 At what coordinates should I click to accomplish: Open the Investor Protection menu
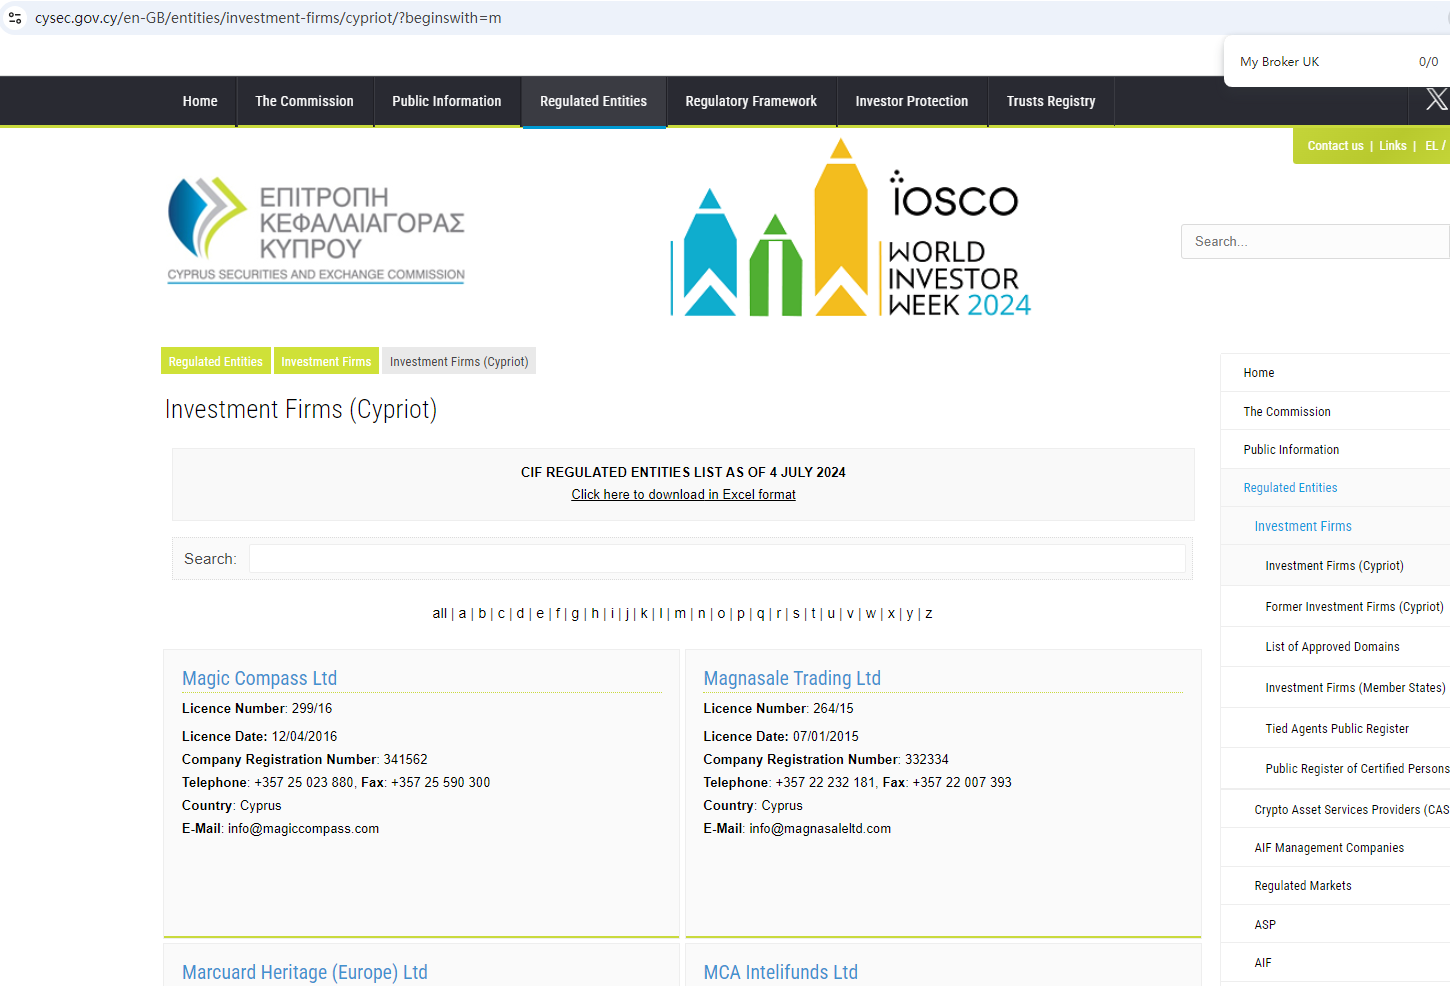click(911, 101)
